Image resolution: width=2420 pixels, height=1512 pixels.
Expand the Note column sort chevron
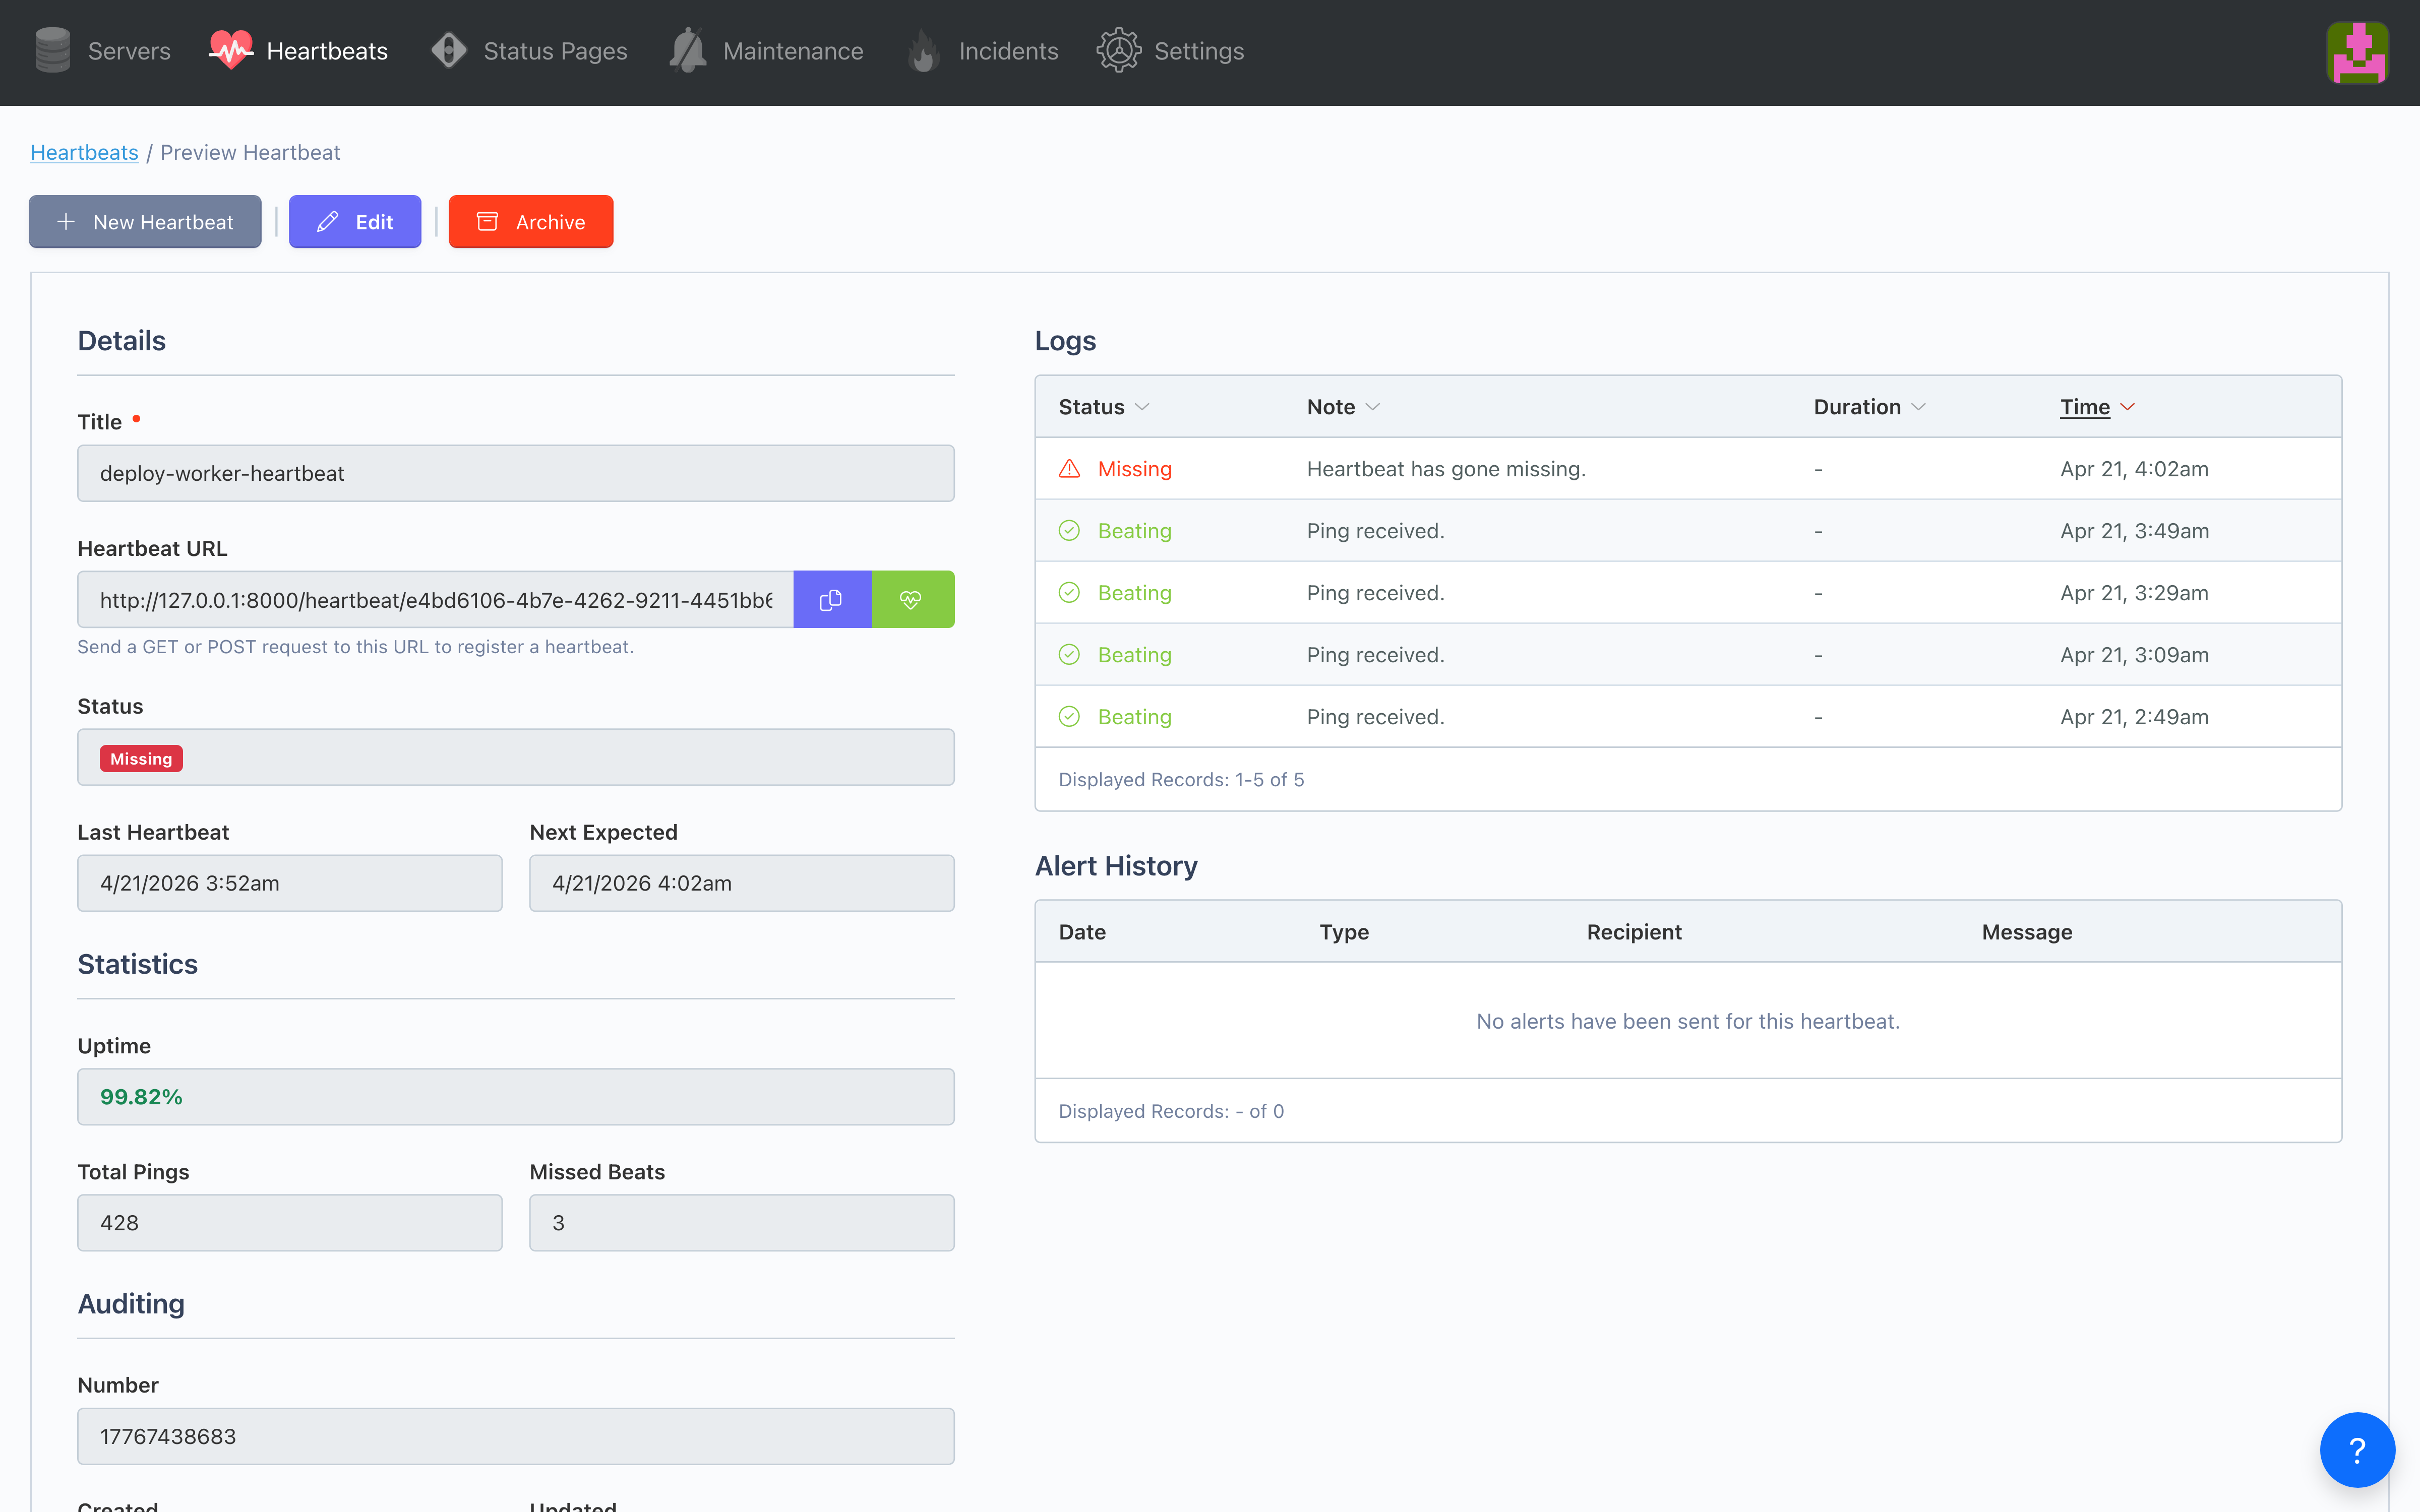pos(1373,407)
